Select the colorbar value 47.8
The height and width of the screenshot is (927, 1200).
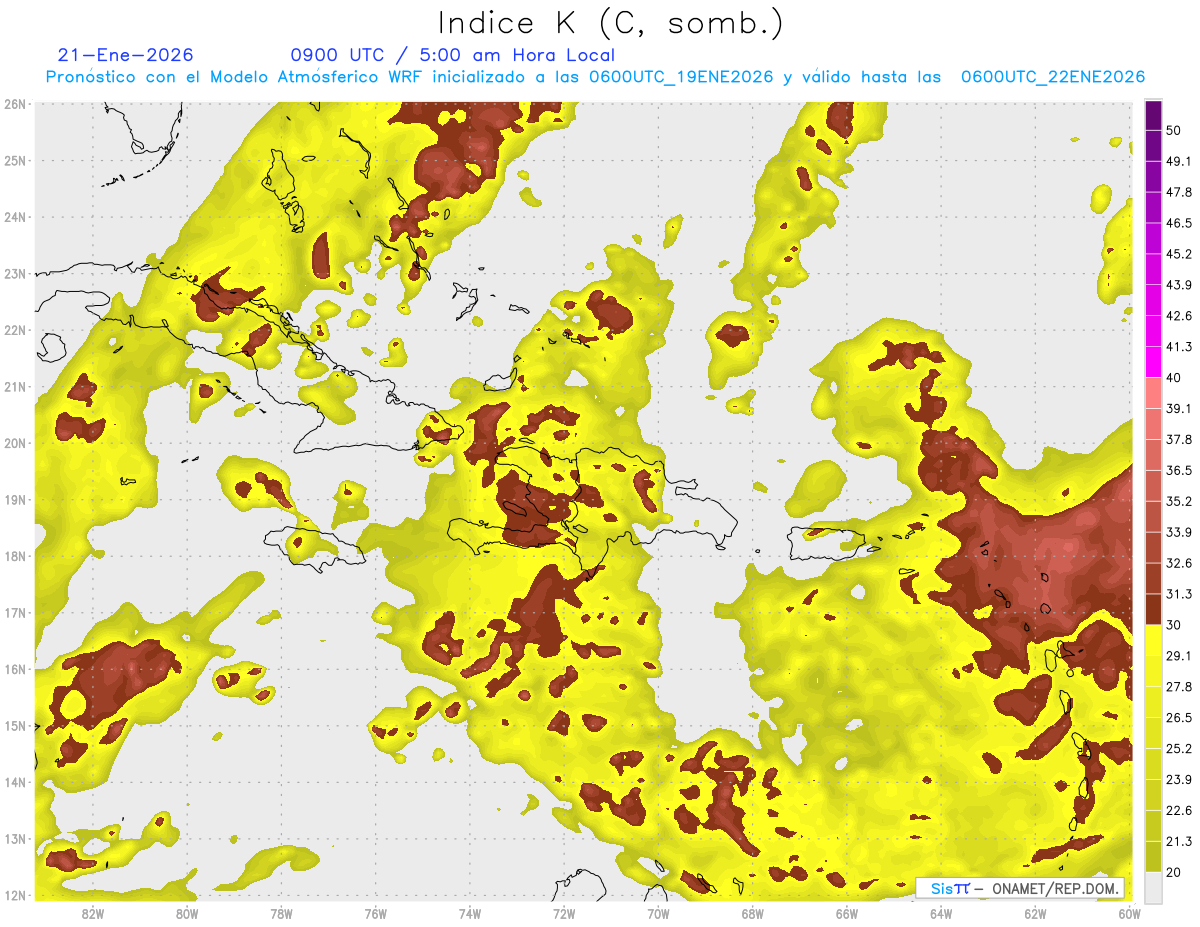coord(1178,192)
